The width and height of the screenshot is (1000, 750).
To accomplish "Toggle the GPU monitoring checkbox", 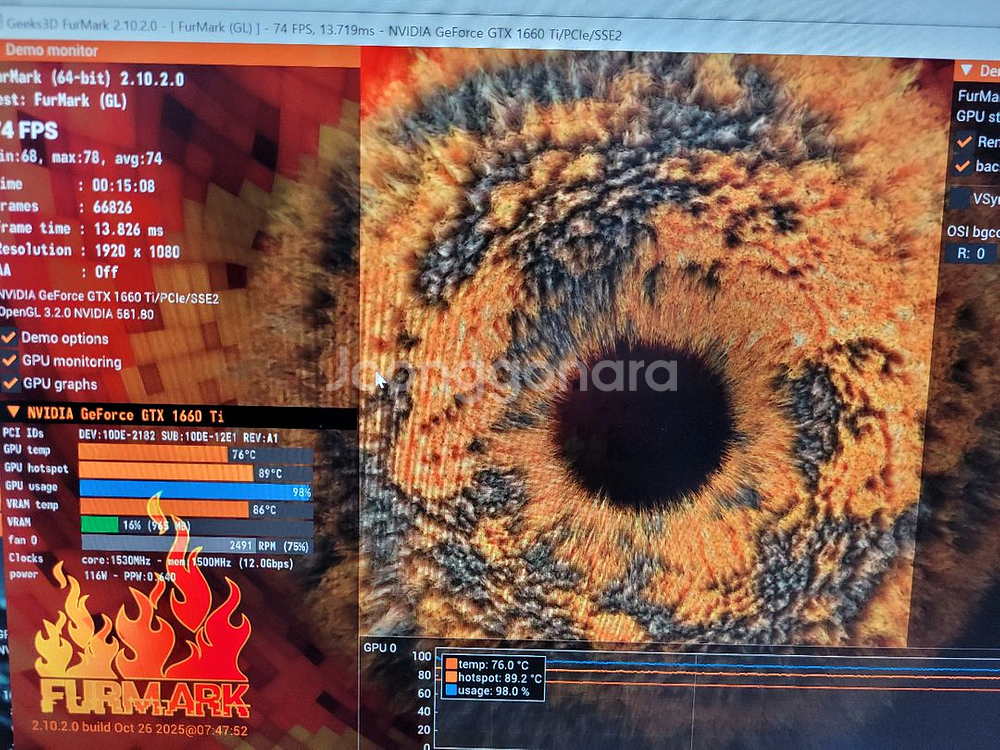I will 10,360.
